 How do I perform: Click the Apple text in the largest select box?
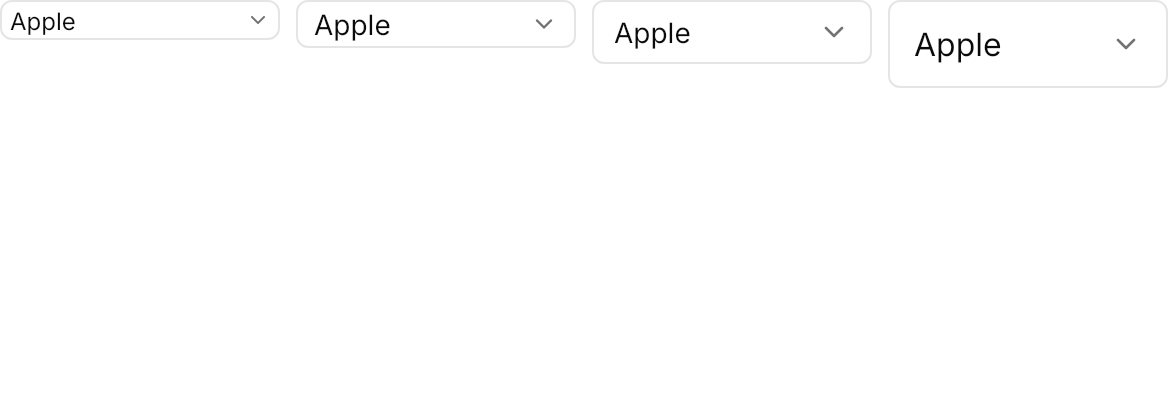click(957, 45)
